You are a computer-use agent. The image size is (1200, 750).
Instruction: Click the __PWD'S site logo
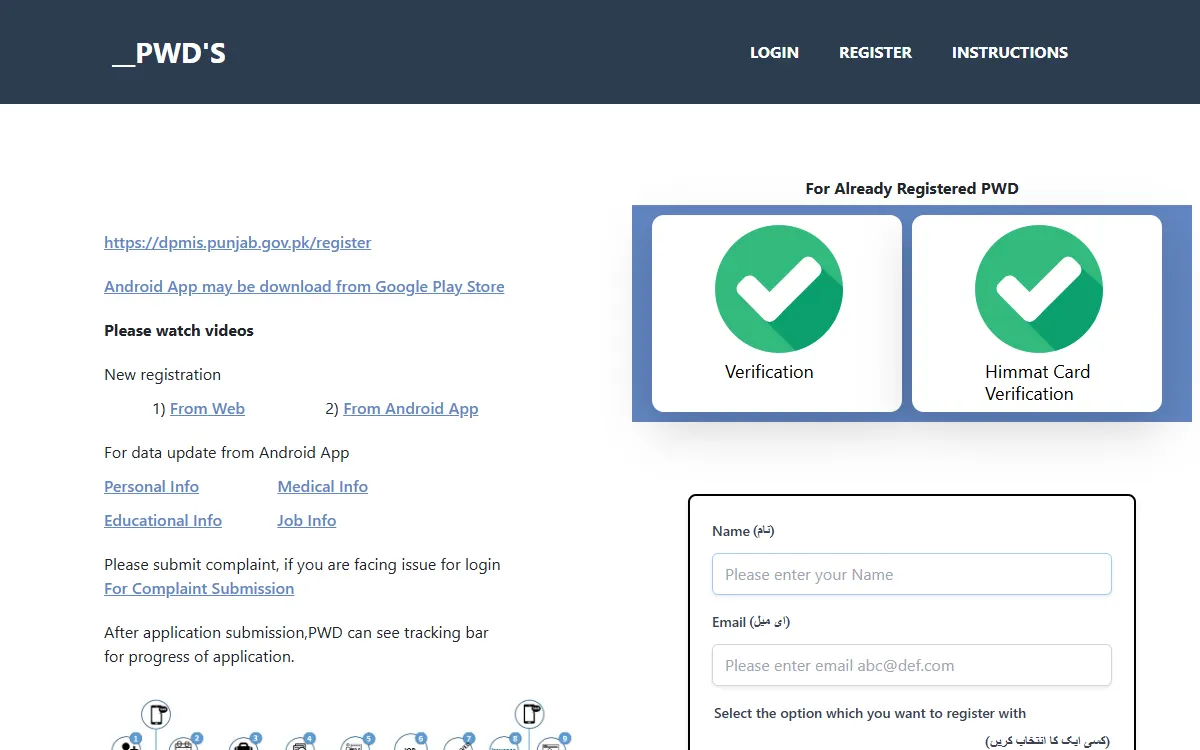click(169, 52)
